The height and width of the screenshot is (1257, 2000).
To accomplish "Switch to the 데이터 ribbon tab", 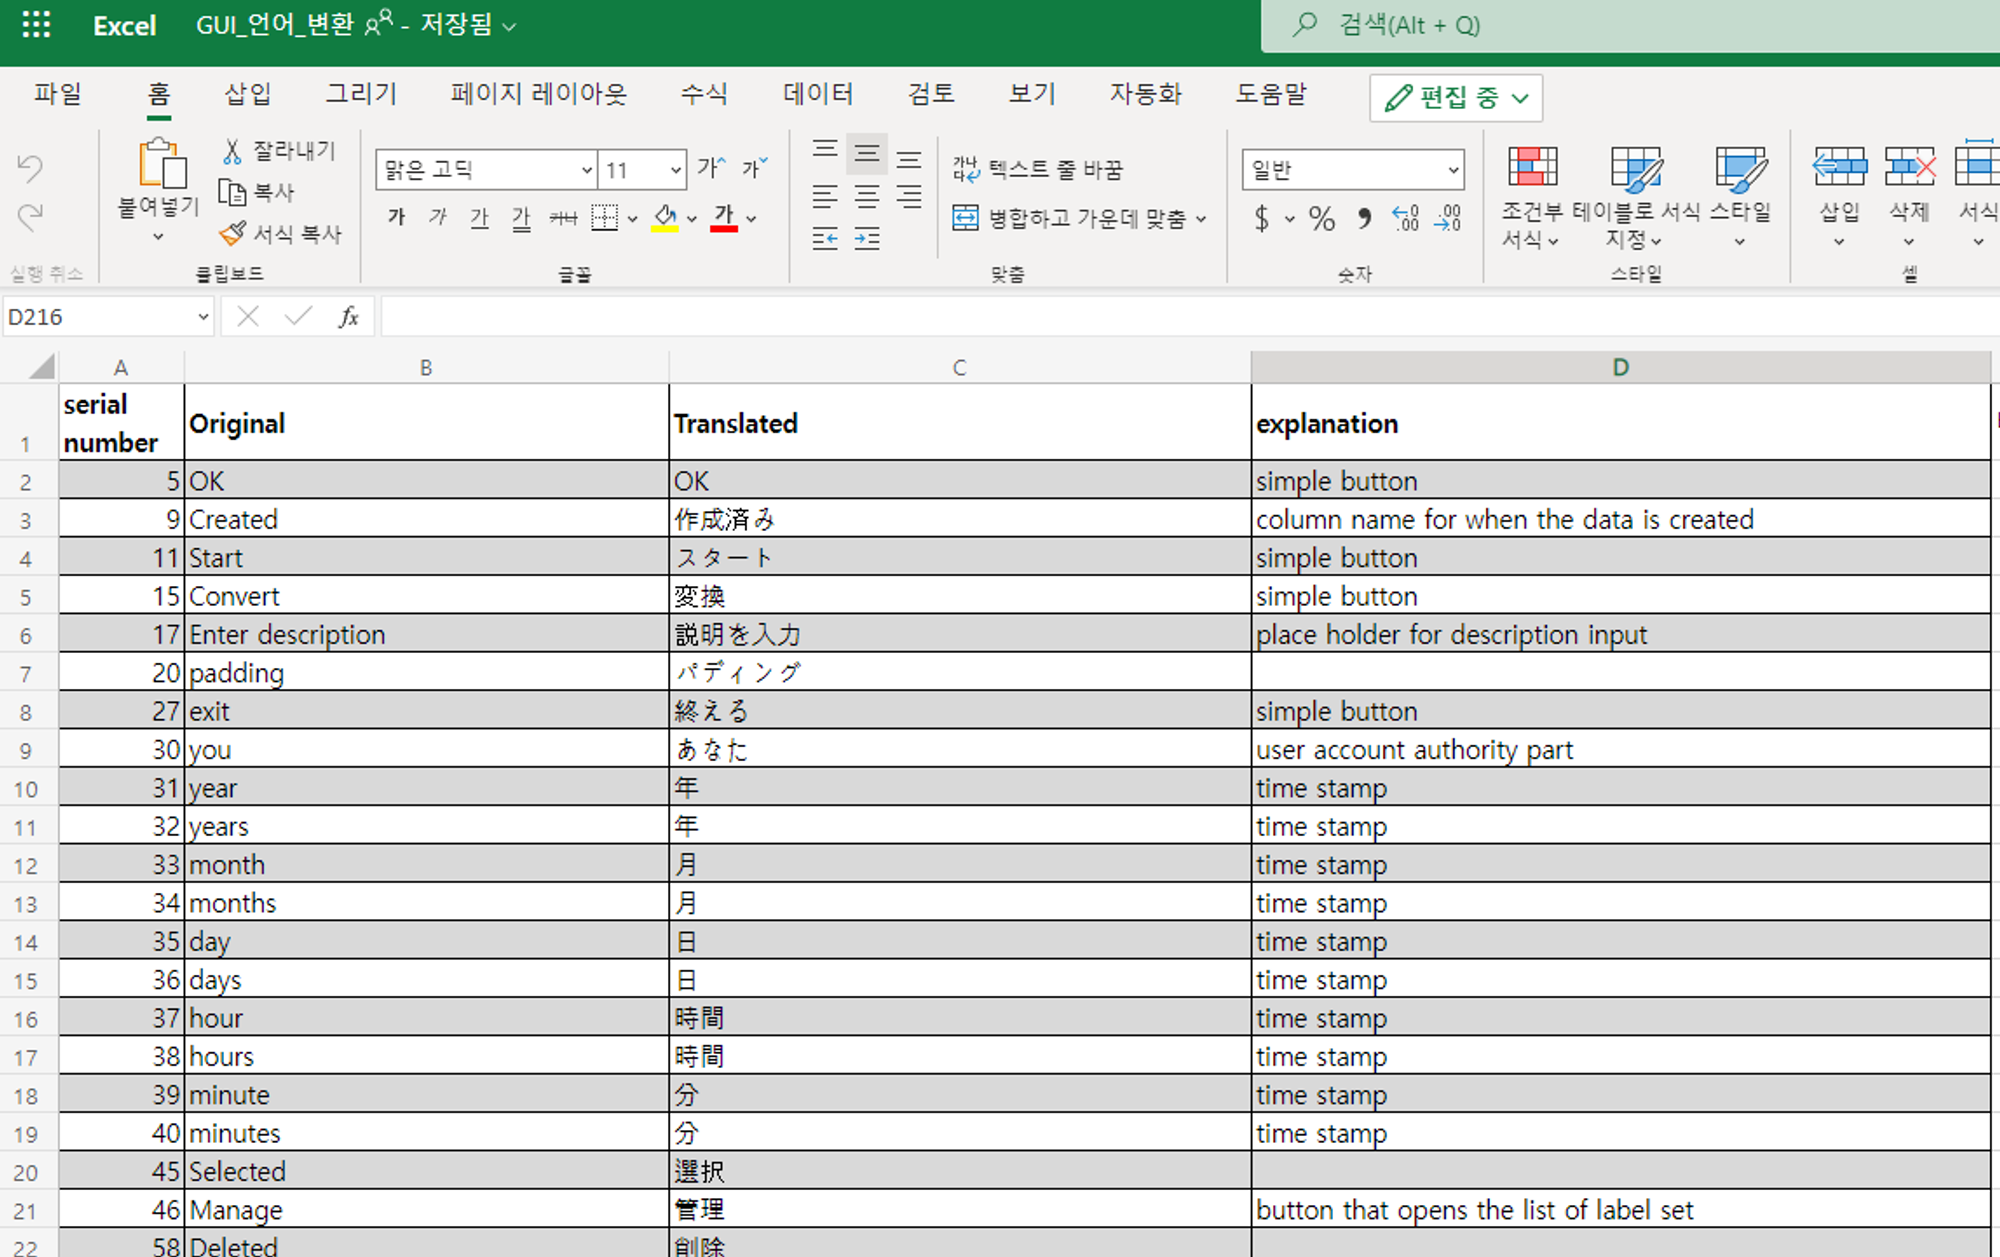I will click(816, 94).
